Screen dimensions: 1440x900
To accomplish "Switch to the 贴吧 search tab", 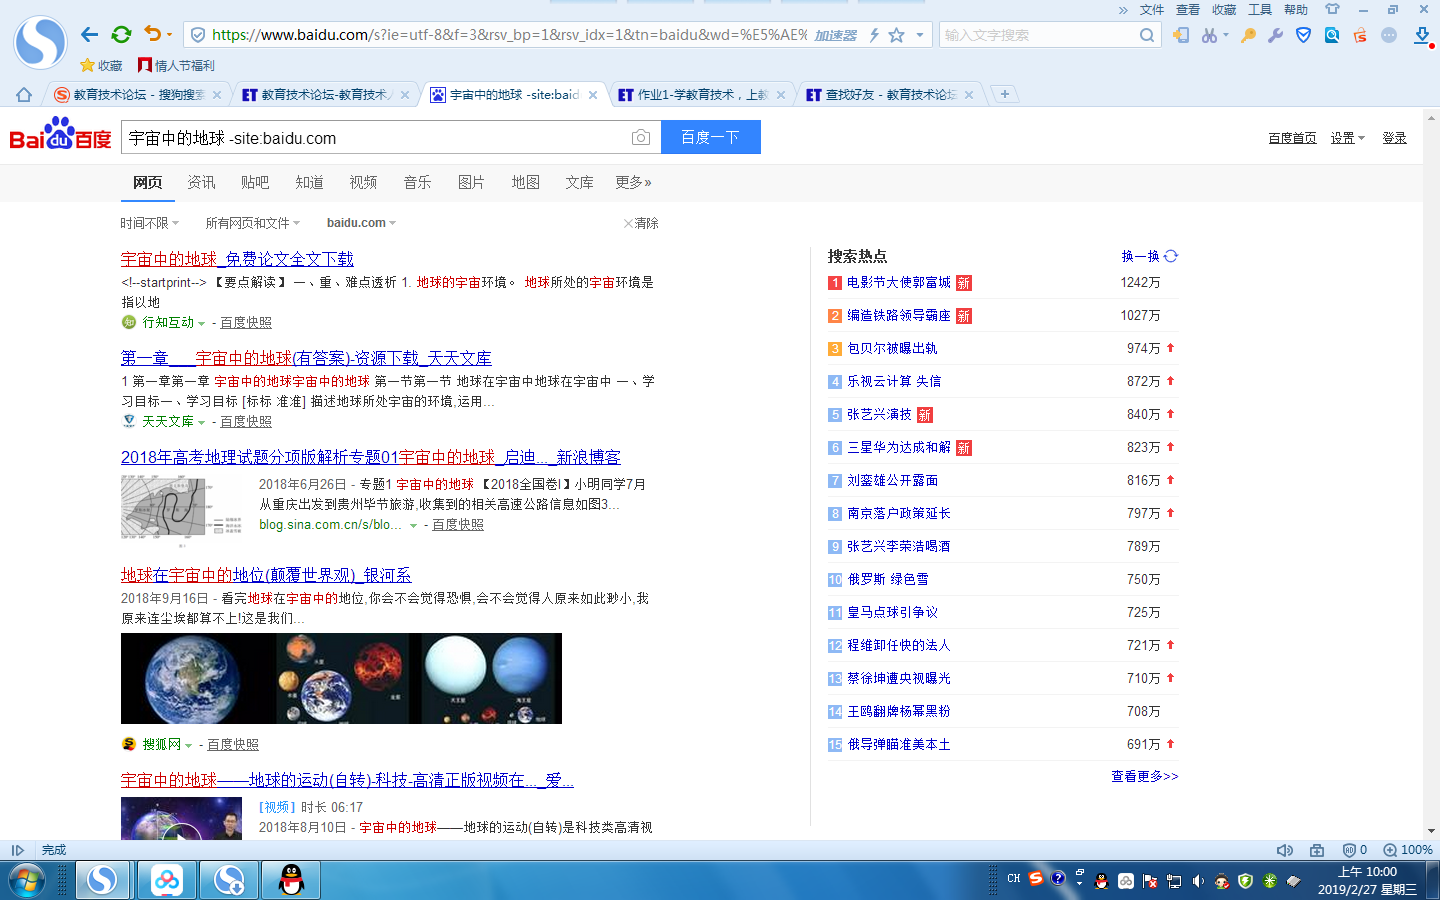I will [x=255, y=182].
